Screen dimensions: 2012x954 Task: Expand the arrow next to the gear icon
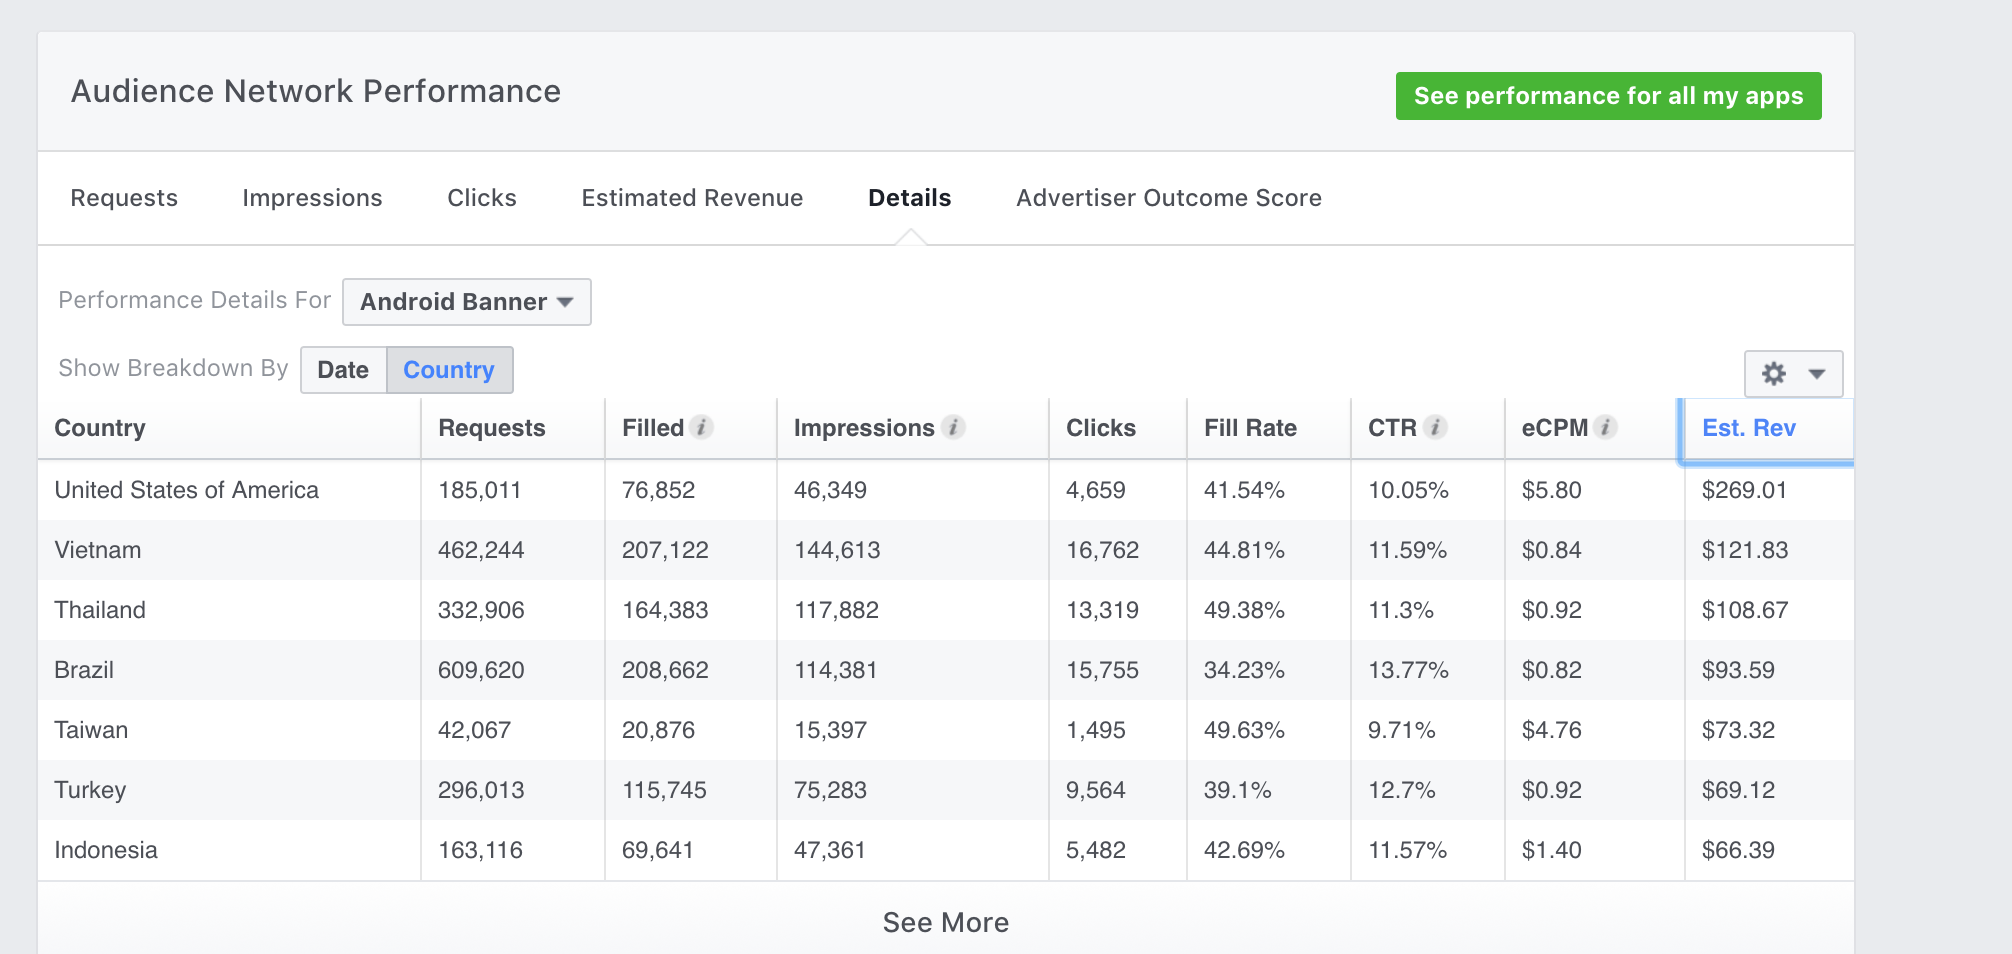[x=1817, y=374]
